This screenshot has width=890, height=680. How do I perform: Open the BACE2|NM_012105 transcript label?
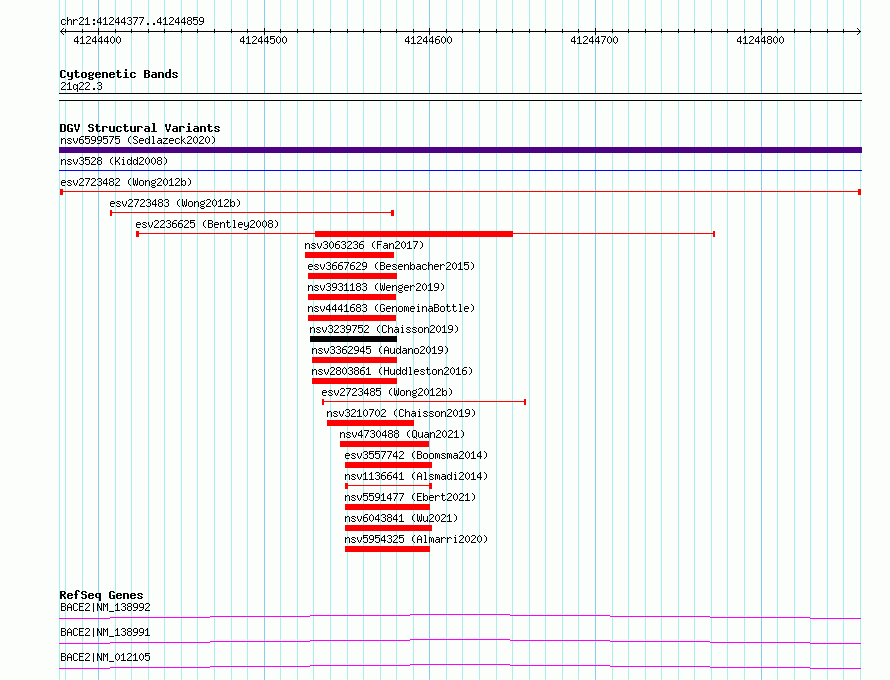(x=105, y=657)
